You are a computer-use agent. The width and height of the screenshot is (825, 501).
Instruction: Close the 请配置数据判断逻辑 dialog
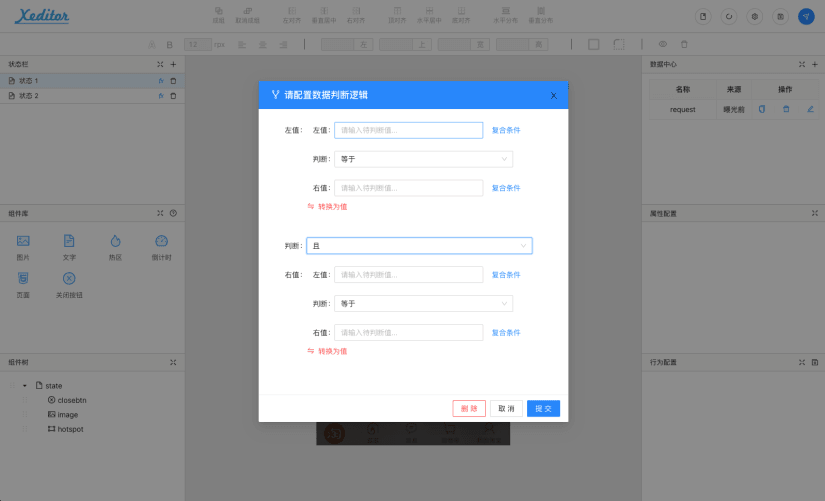click(554, 96)
